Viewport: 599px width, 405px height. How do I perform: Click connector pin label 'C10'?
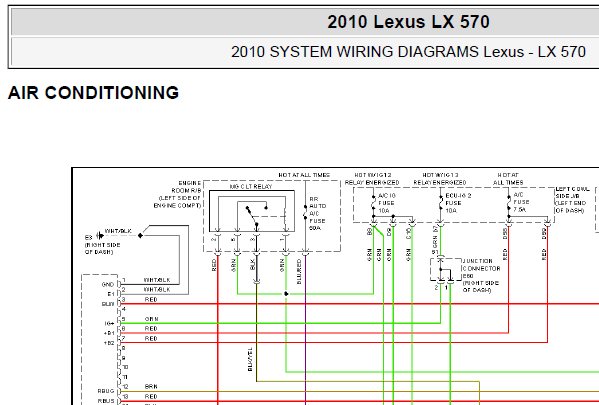pos(408,233)
